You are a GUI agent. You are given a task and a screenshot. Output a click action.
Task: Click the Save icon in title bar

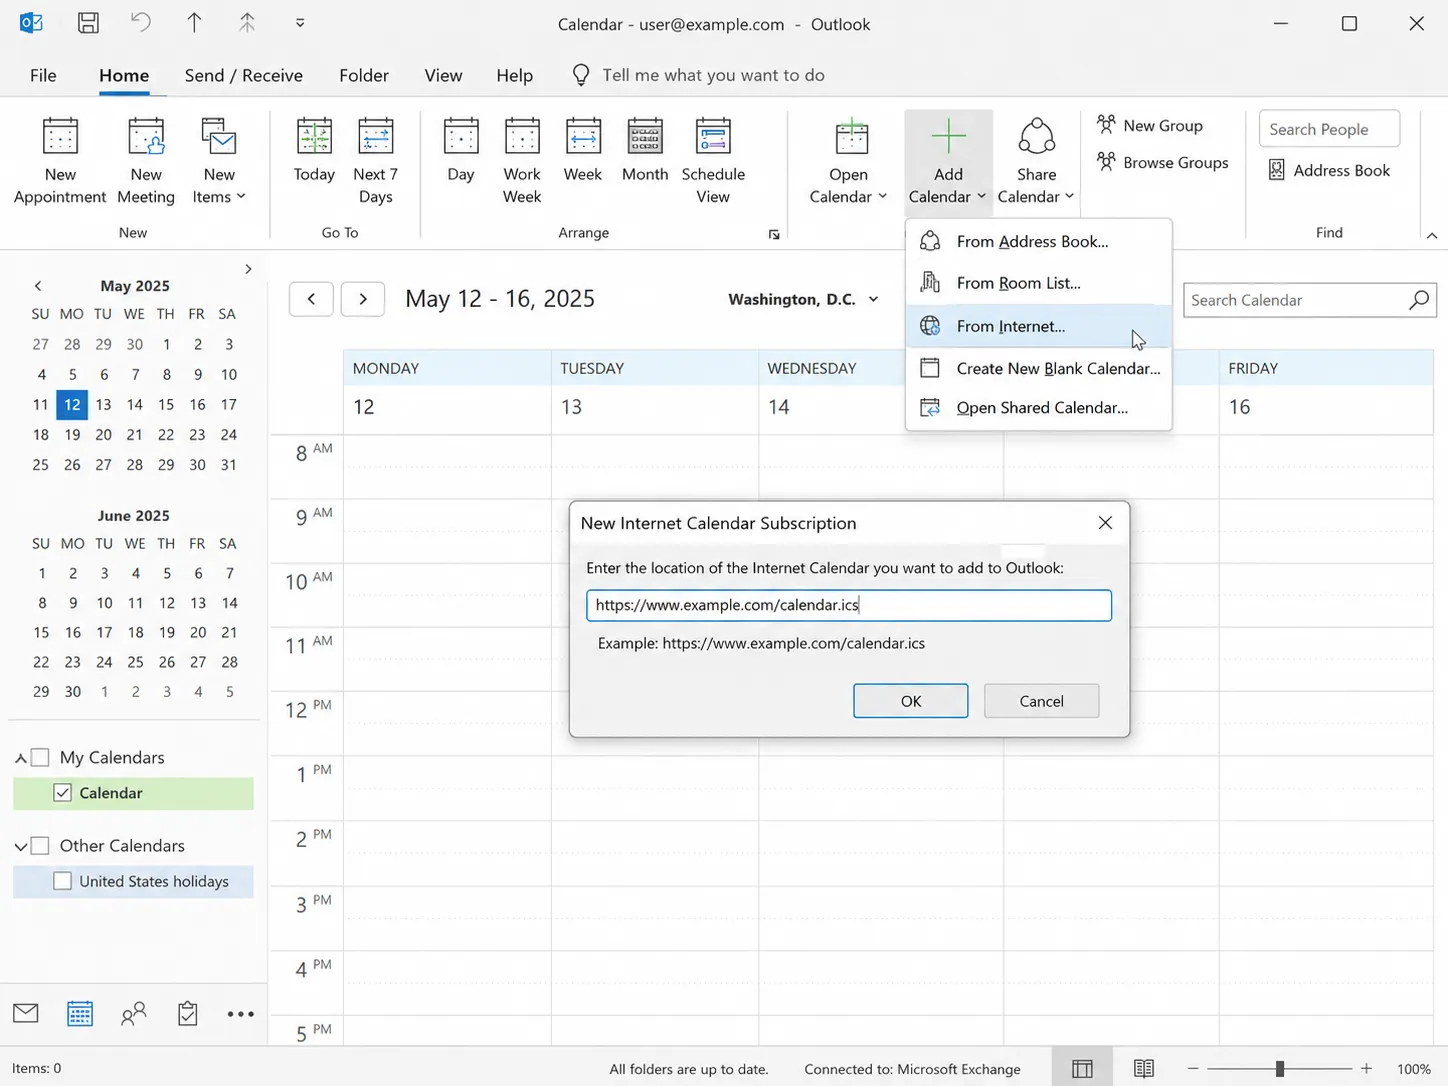[88, 23]
